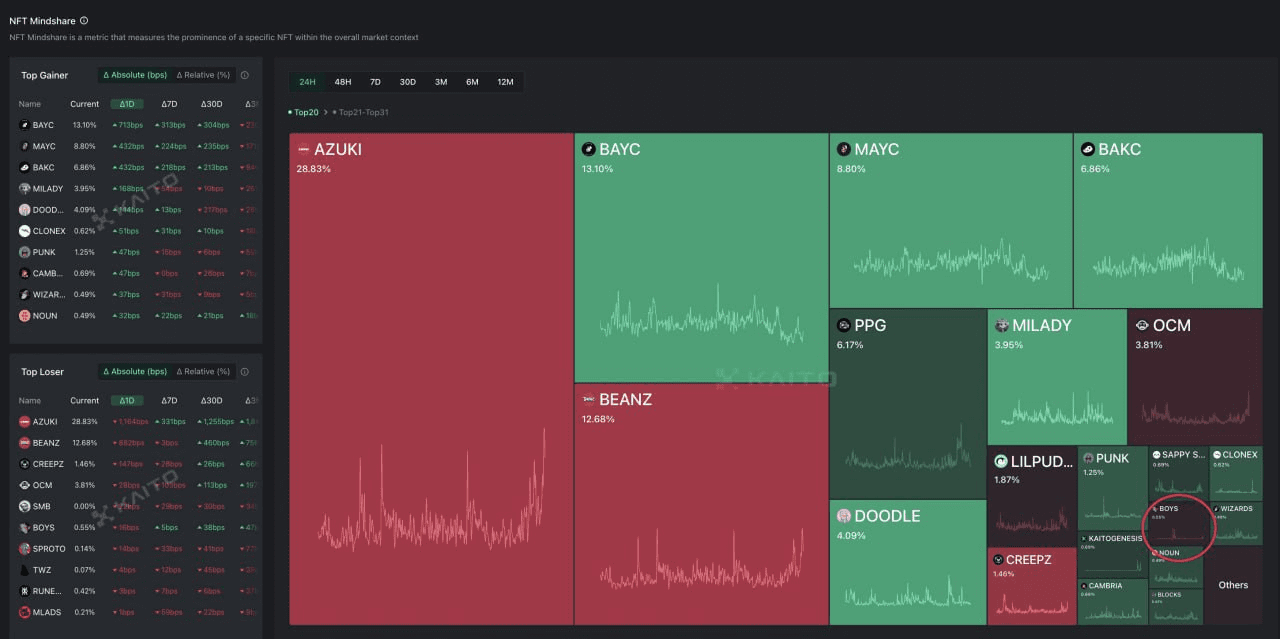1280x639 pixels.
Task: Open the BAKC treemap tile
Action: tap(1168, 220)
